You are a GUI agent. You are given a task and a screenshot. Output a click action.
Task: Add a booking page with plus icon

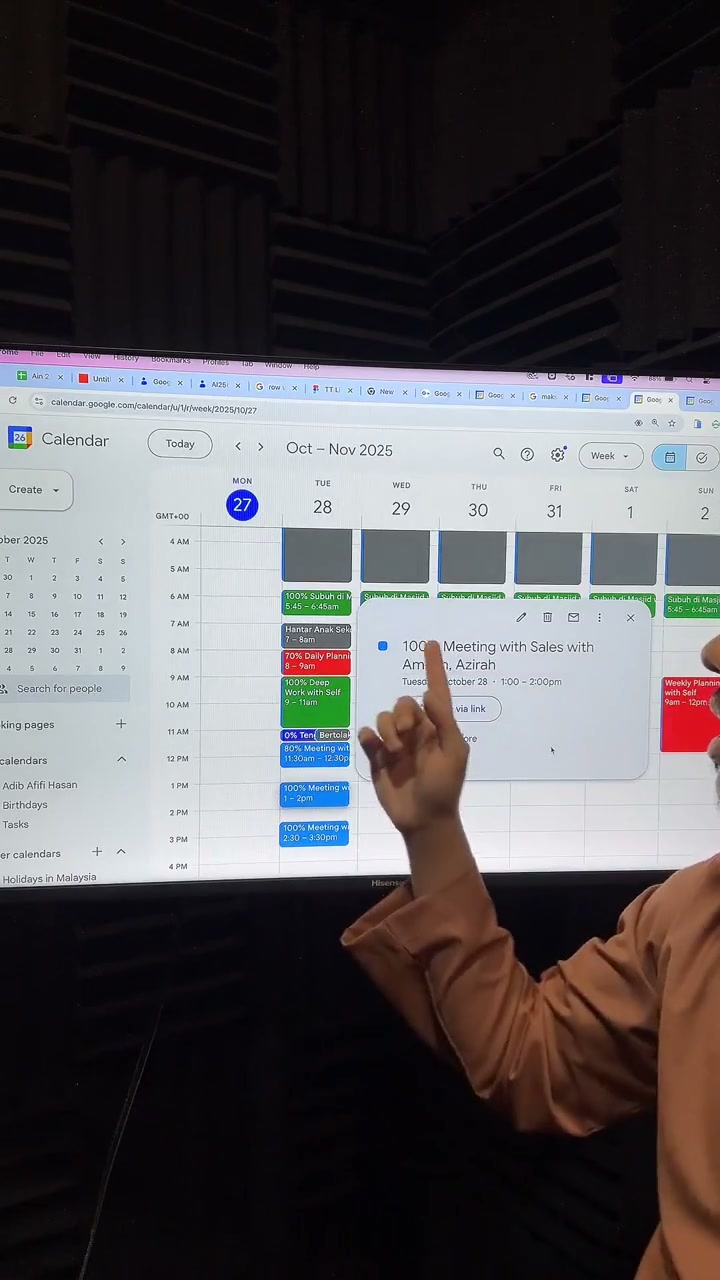tap(121, 723)
